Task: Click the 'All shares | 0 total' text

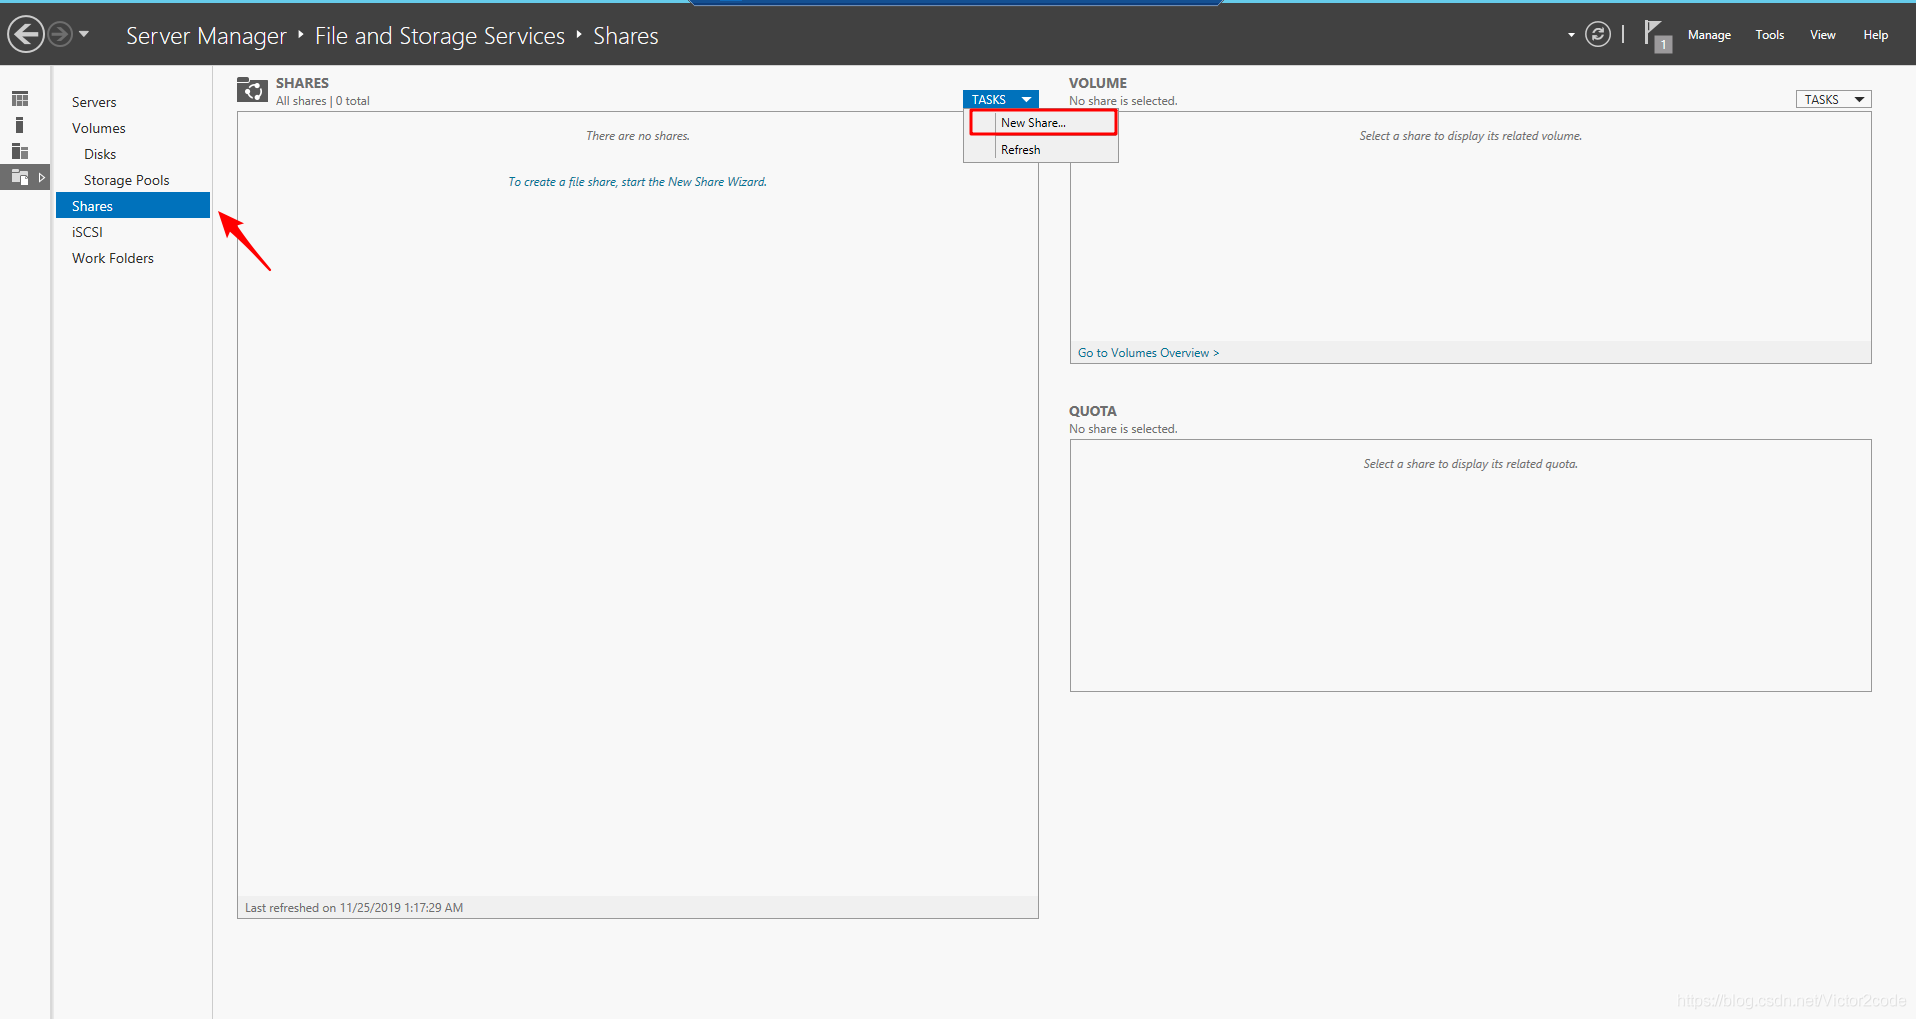Action: [x=323, y=101]
